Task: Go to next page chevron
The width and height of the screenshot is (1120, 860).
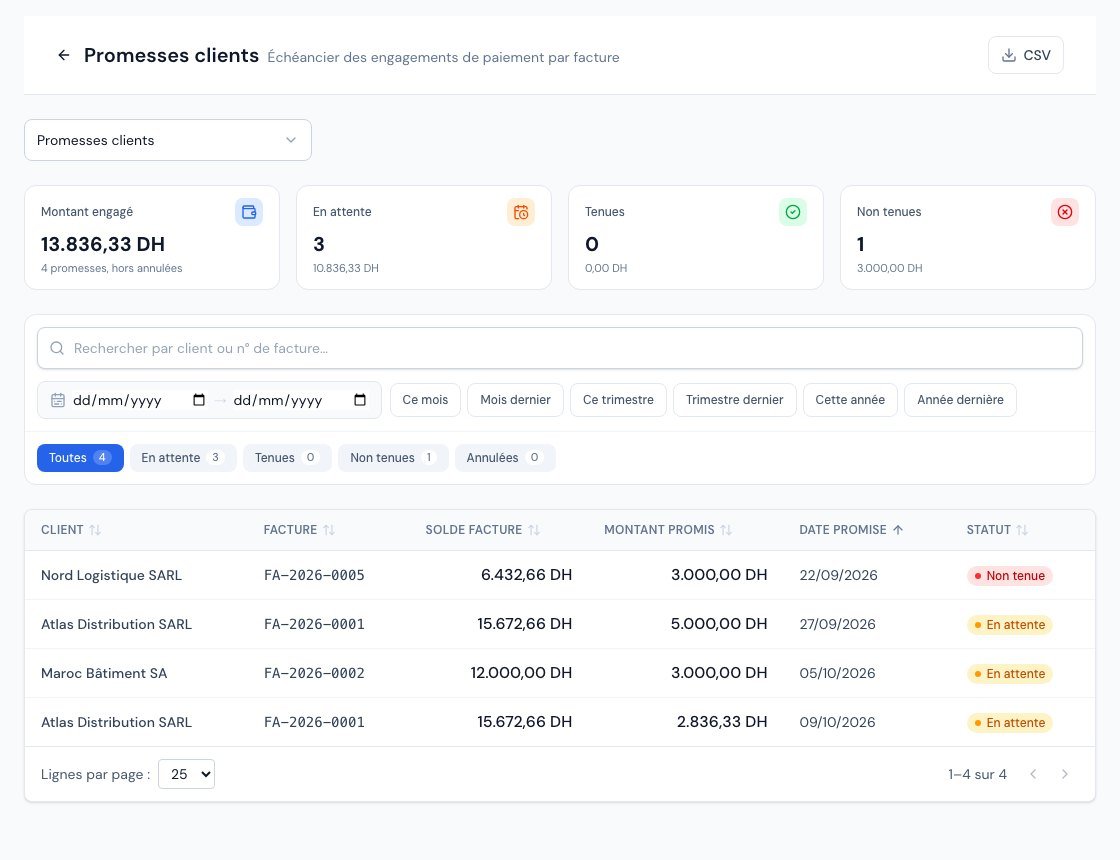Action: 1064,774
